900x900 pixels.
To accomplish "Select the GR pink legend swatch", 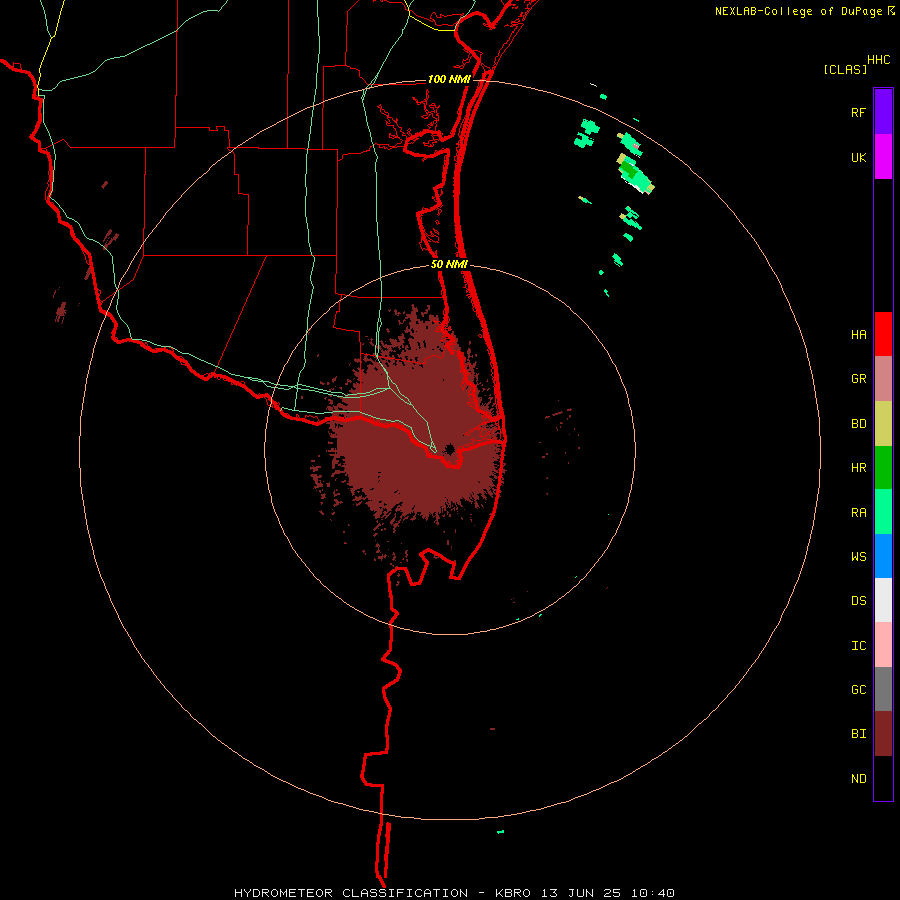I will pyautogui.click(x=883, y=379).
